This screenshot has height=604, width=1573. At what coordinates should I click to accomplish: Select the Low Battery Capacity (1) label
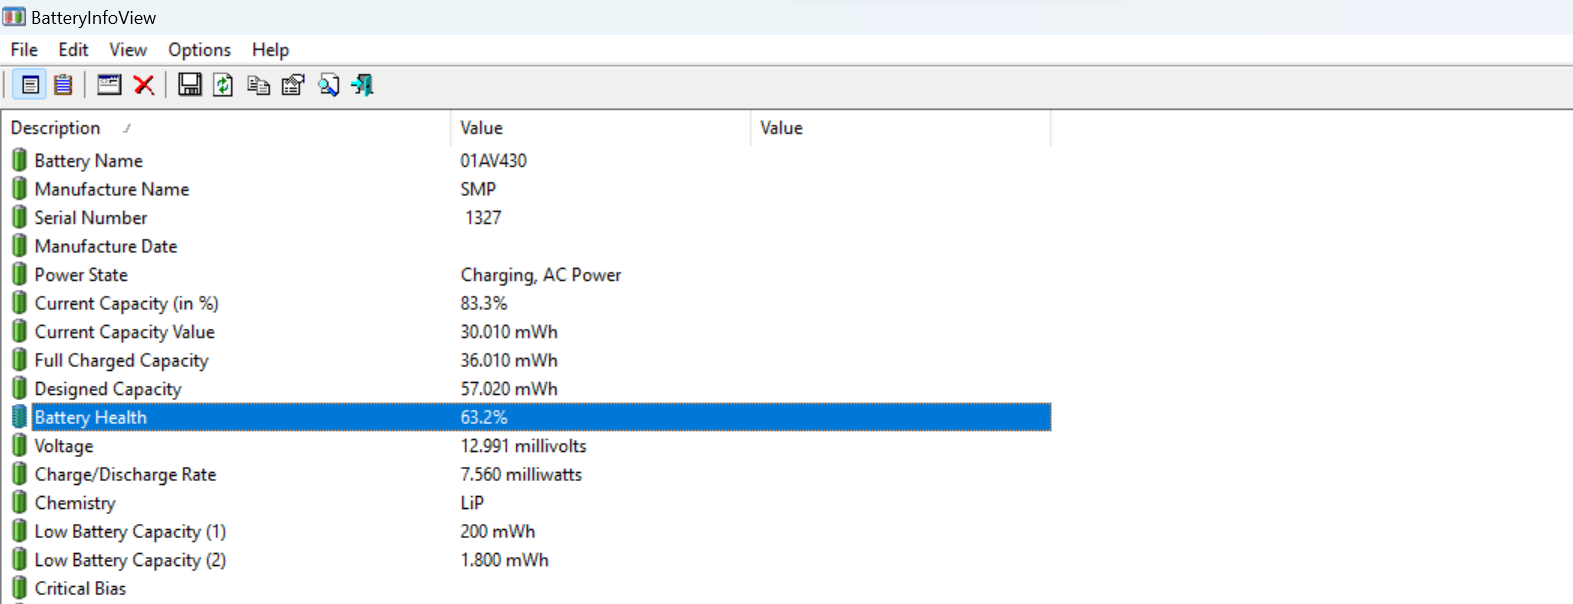click(130, 531)
